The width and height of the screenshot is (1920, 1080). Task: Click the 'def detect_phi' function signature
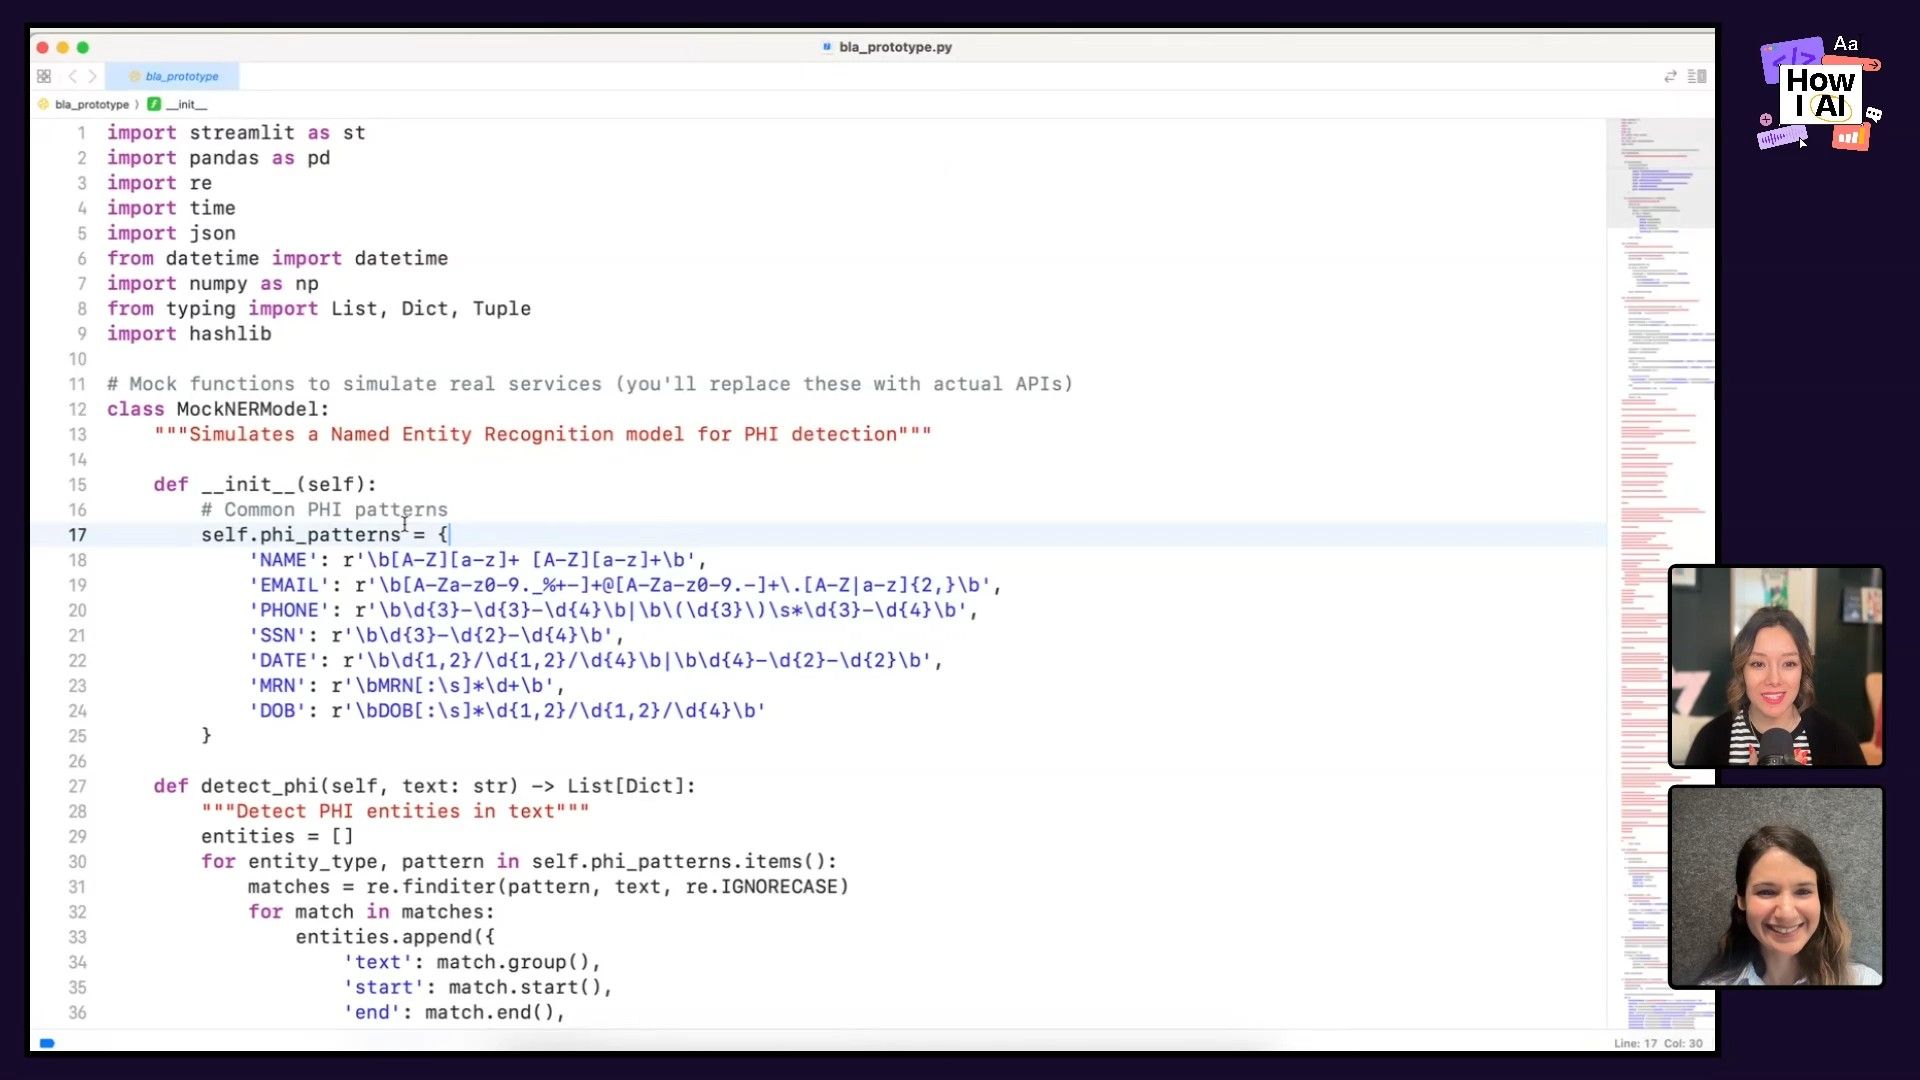[425, 786]
